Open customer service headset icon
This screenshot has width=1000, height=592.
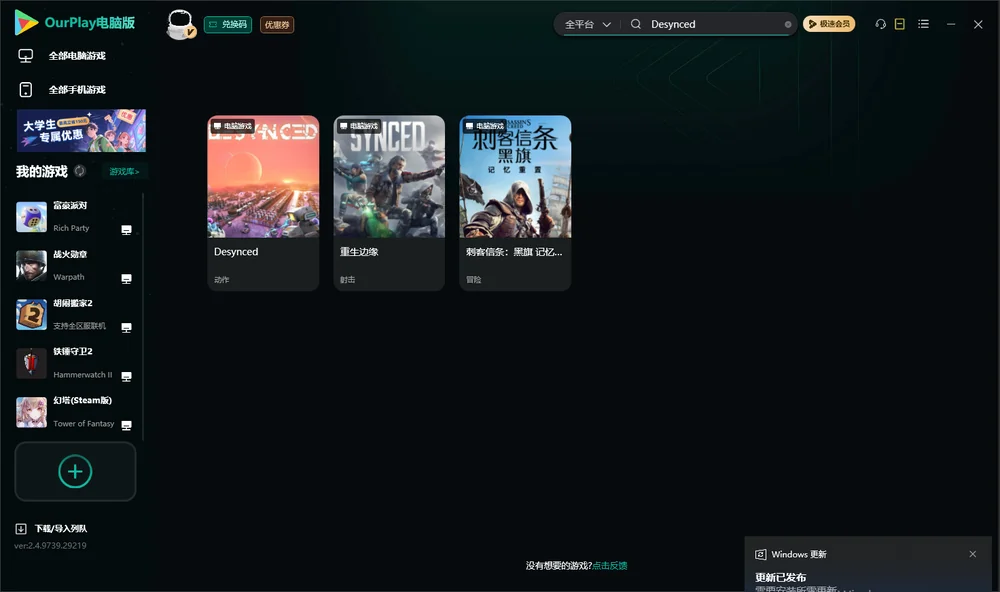(x=880, y=24)
